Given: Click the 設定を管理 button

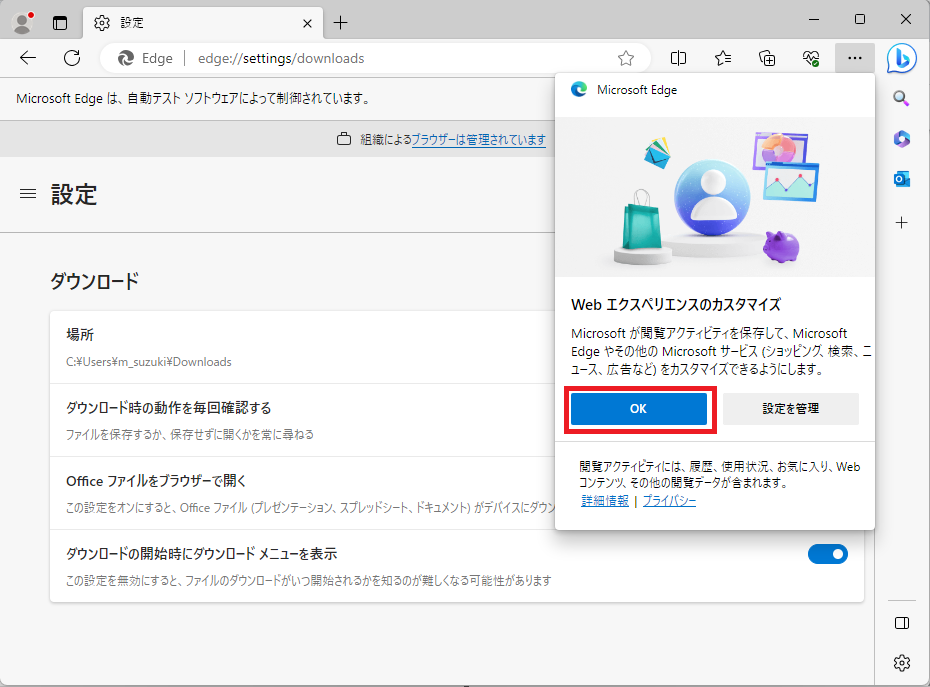Looking at the screenshot, I should pyautogui.click(x=791, y=409).
